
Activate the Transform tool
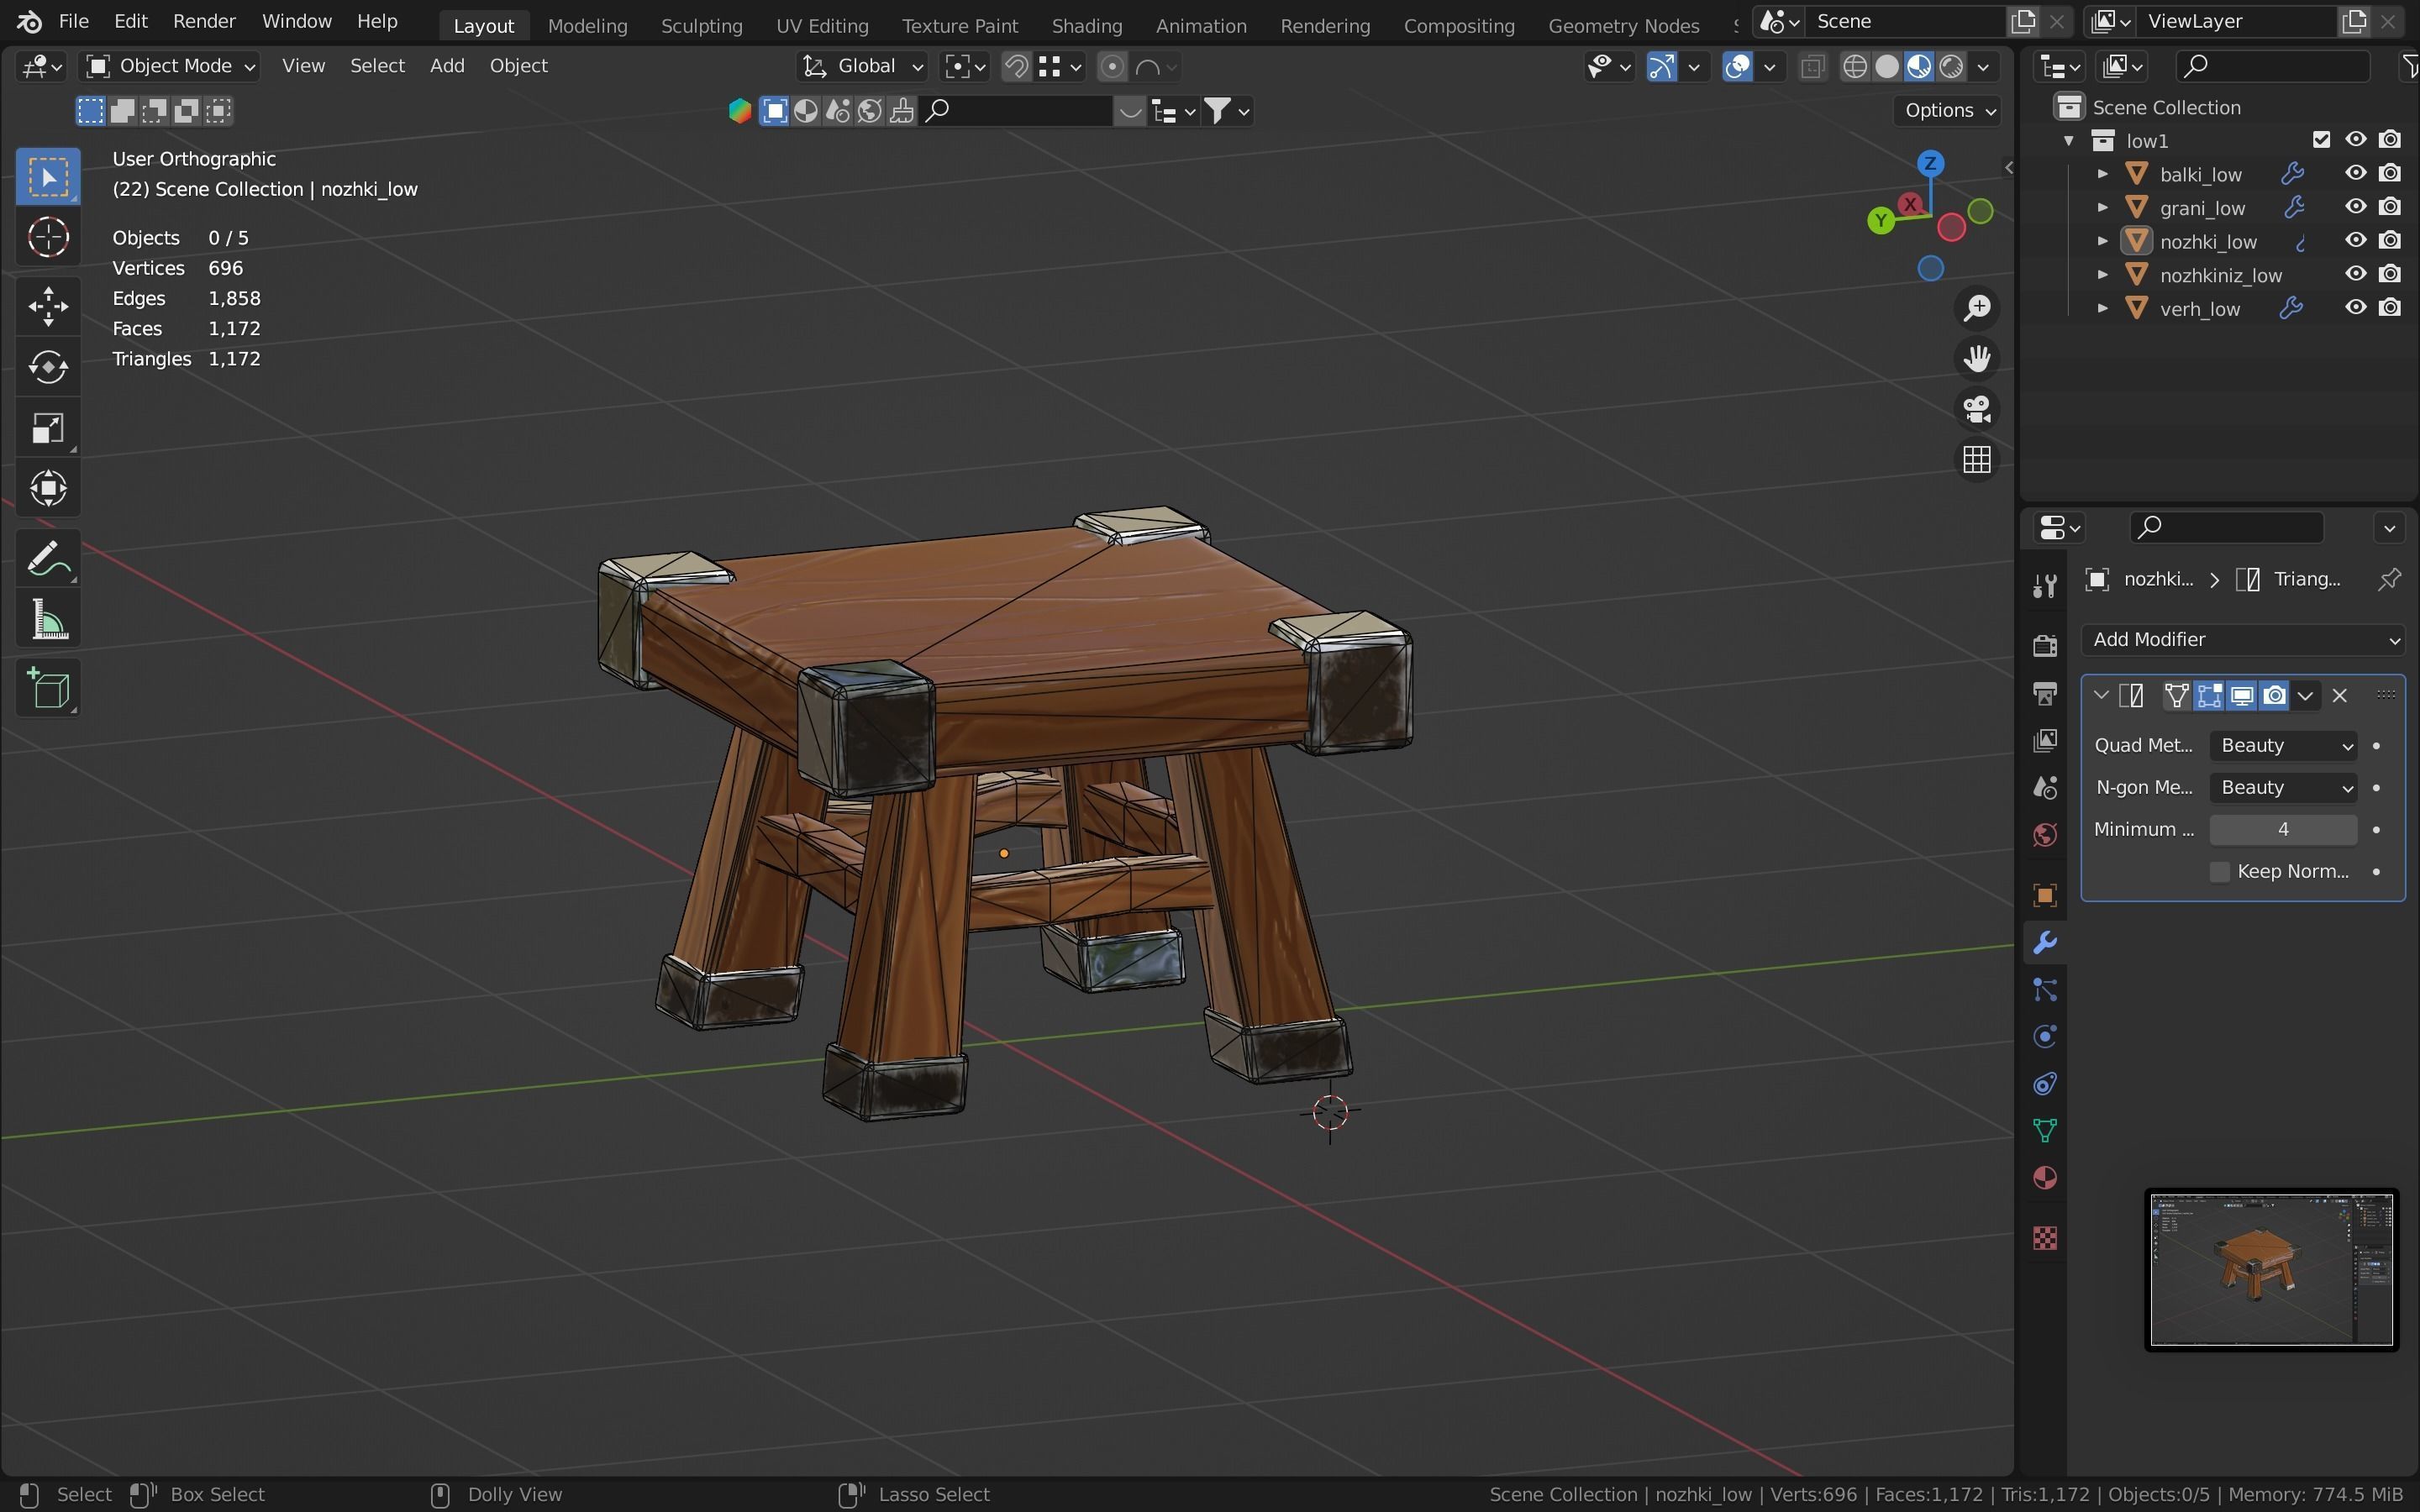[48, 489]
